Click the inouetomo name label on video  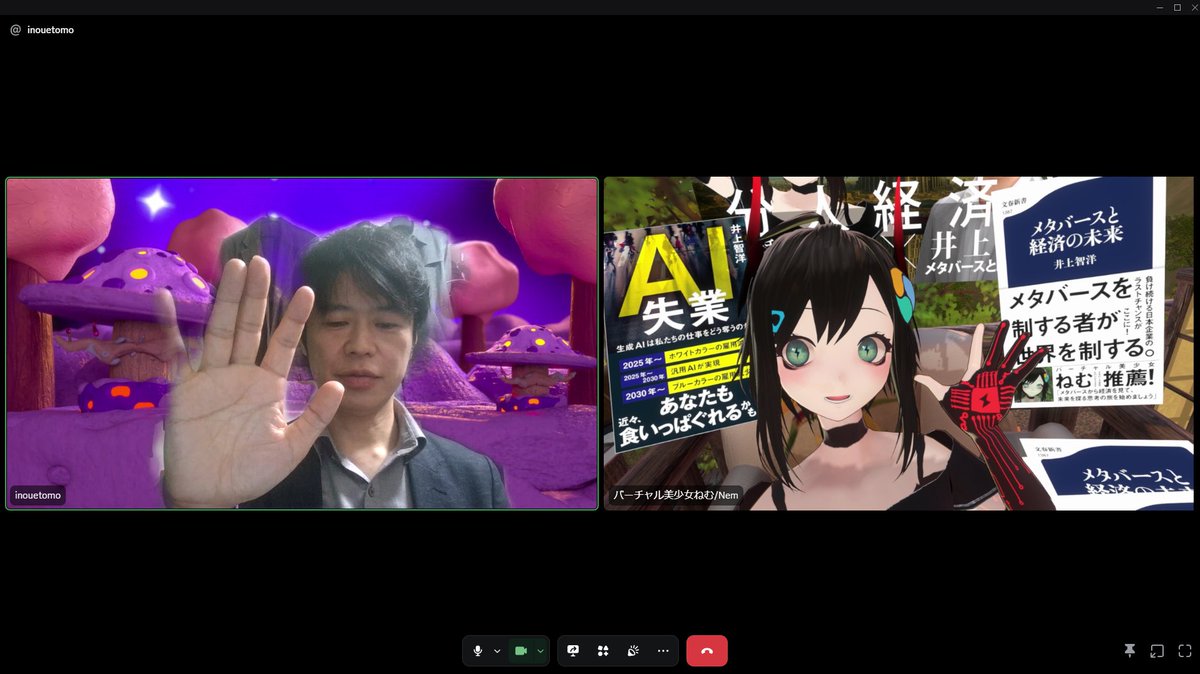38,495
